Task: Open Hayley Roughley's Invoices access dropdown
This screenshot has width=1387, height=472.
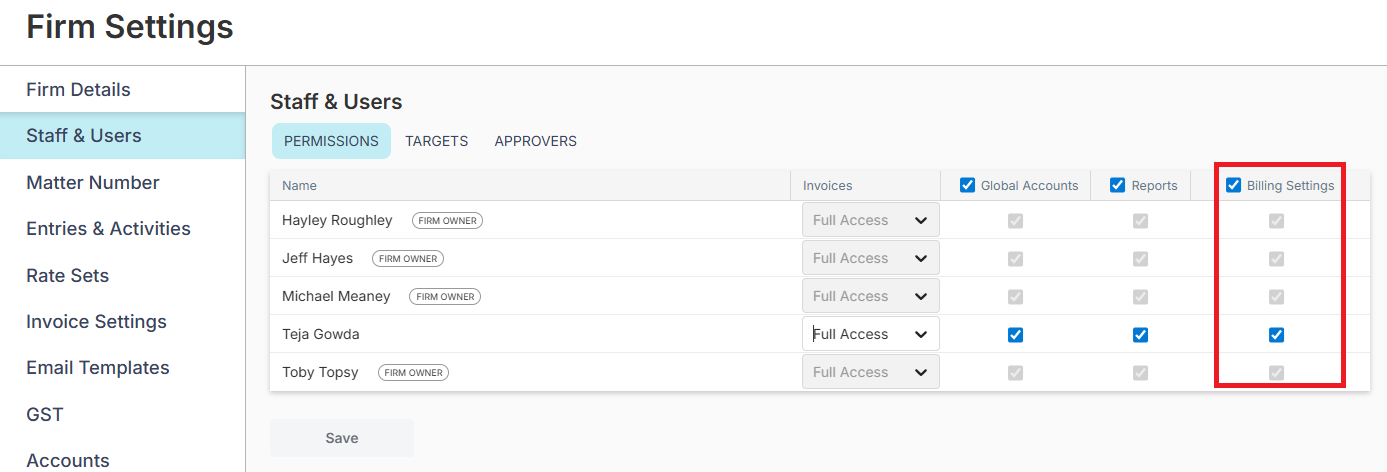Action: click(870, 220)
